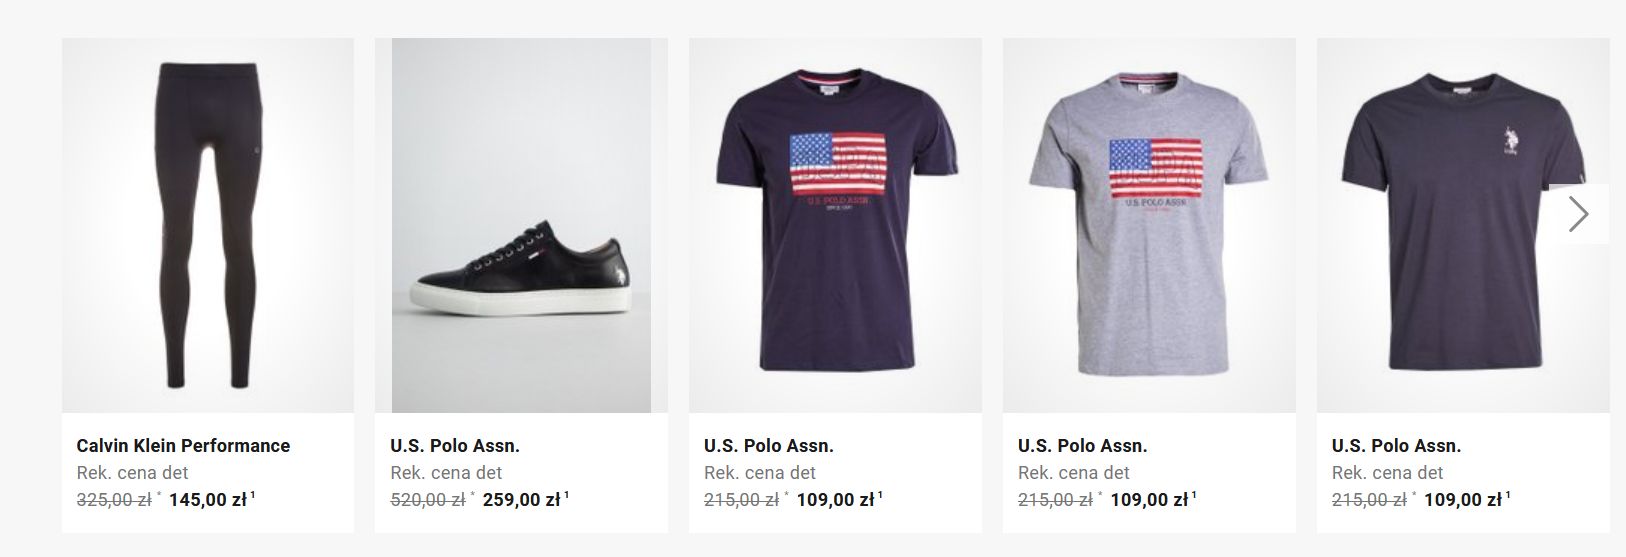The height and width of the screenshot is (557, 1626).
Task: Click Rek. cena det label under the sneaker
Action: coord(446,473)
